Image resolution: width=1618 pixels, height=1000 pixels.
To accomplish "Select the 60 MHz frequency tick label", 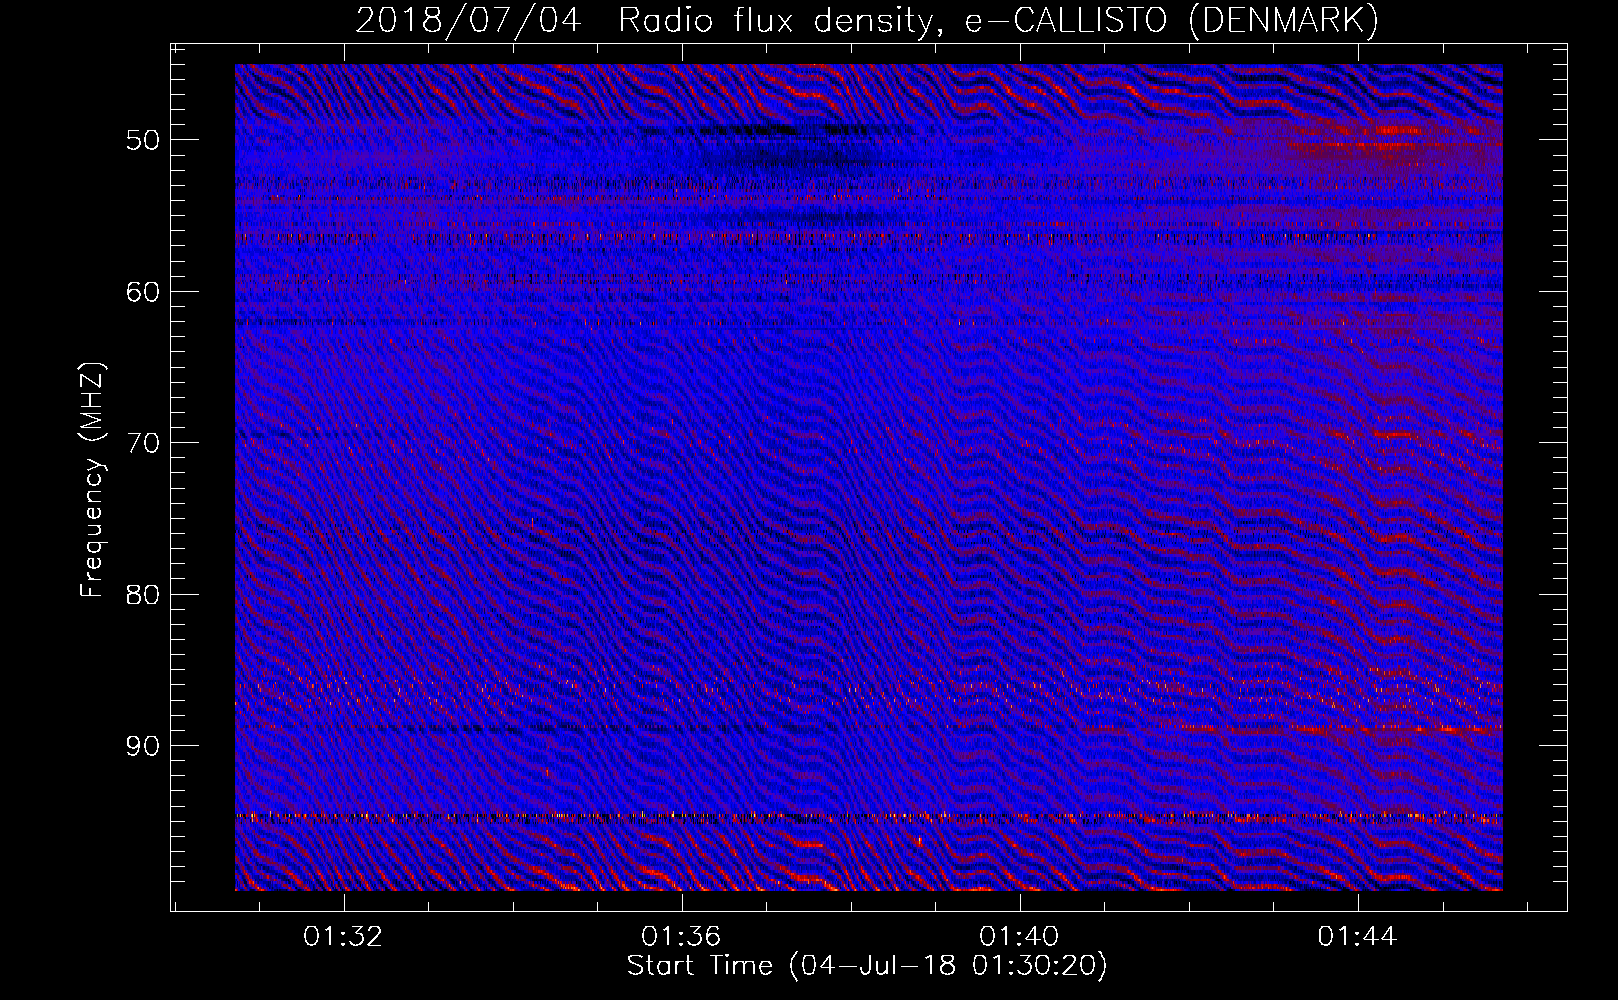I will 143,292.
